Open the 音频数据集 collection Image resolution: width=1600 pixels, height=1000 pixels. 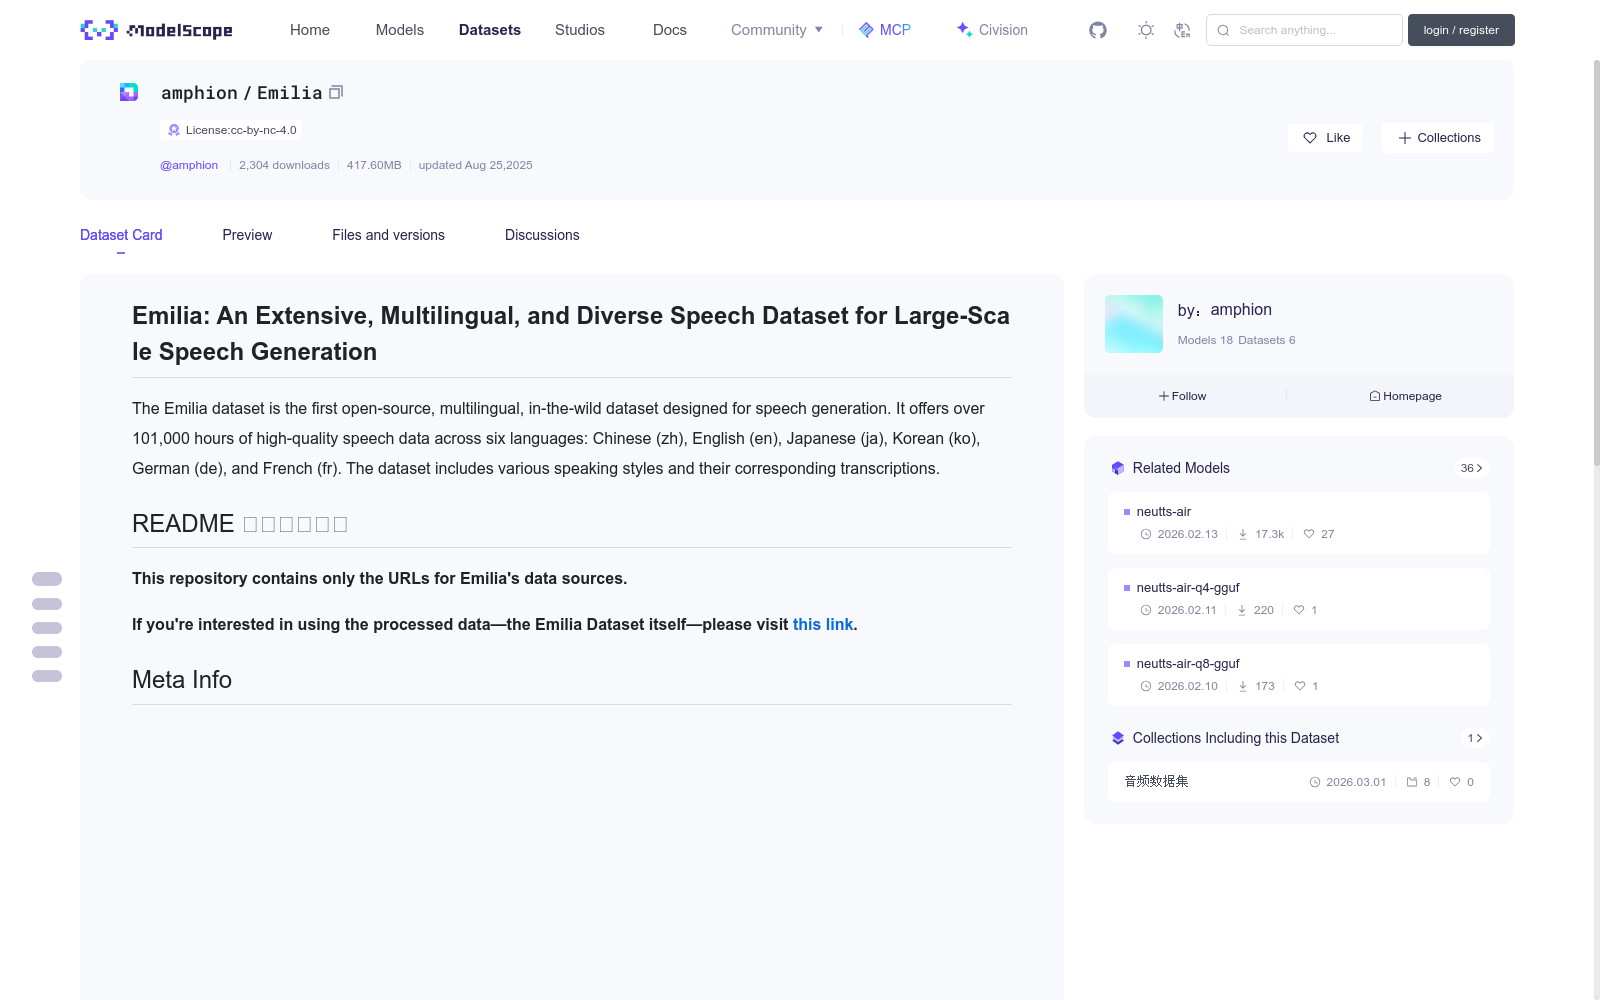click(1298, 782)
